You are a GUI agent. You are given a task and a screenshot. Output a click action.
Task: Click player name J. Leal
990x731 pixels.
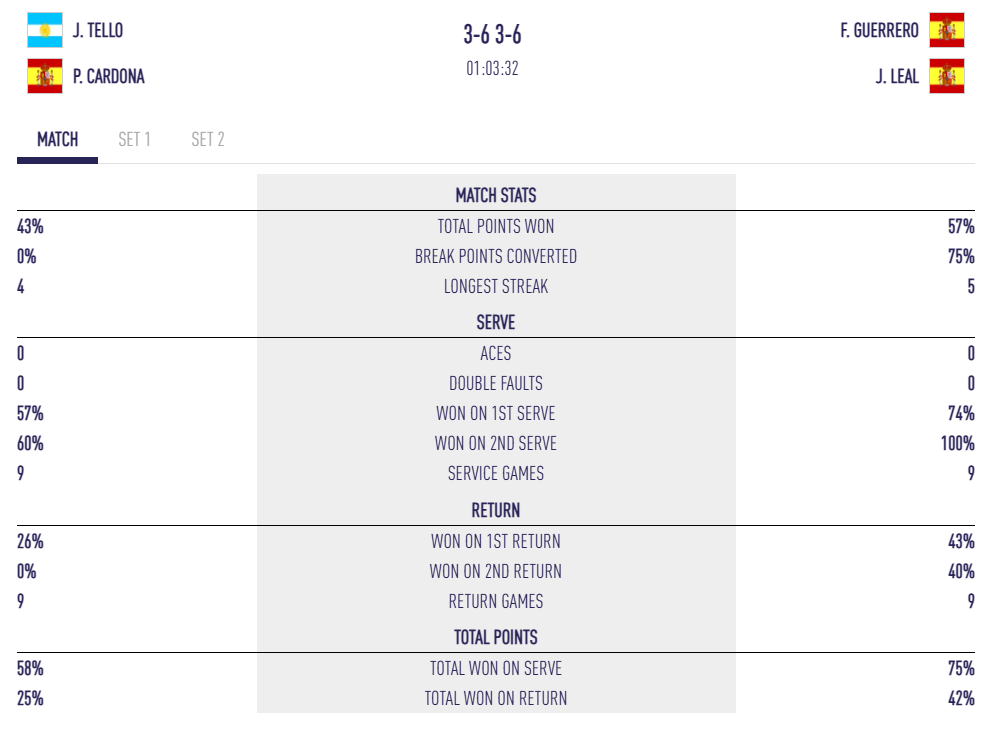coord(897,76)
